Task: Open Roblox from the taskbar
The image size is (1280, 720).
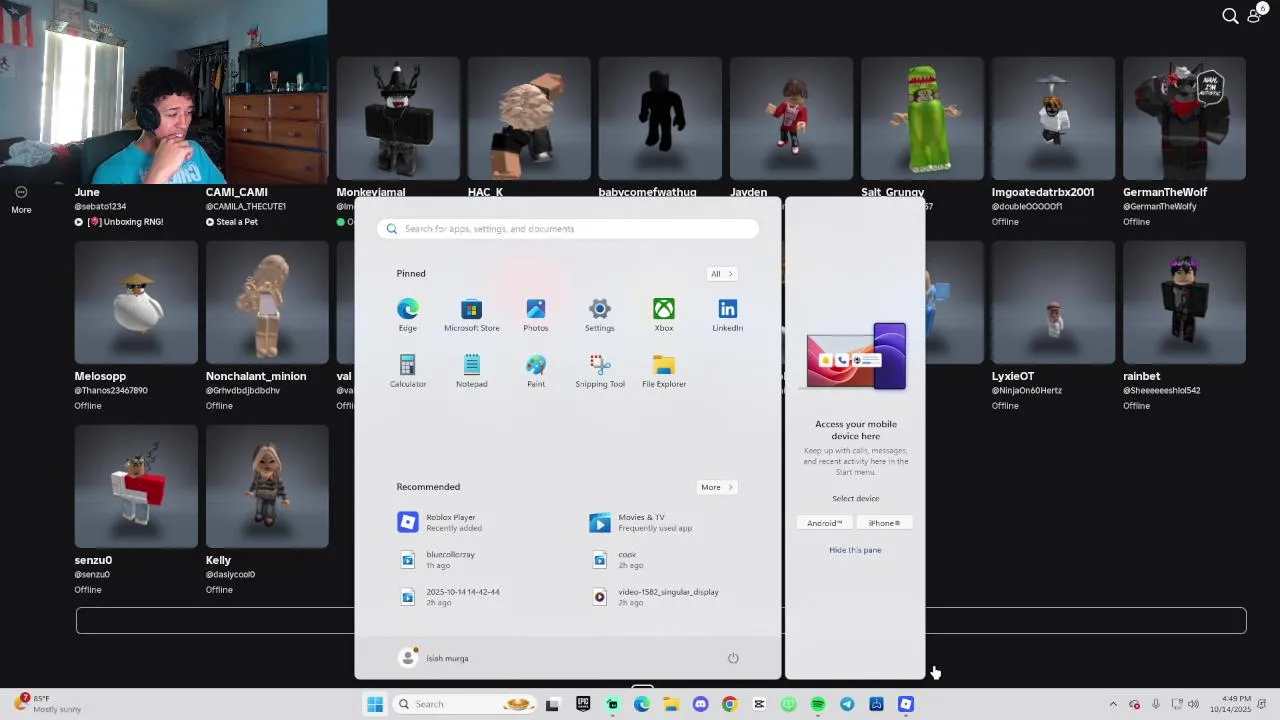Action: 905,704
